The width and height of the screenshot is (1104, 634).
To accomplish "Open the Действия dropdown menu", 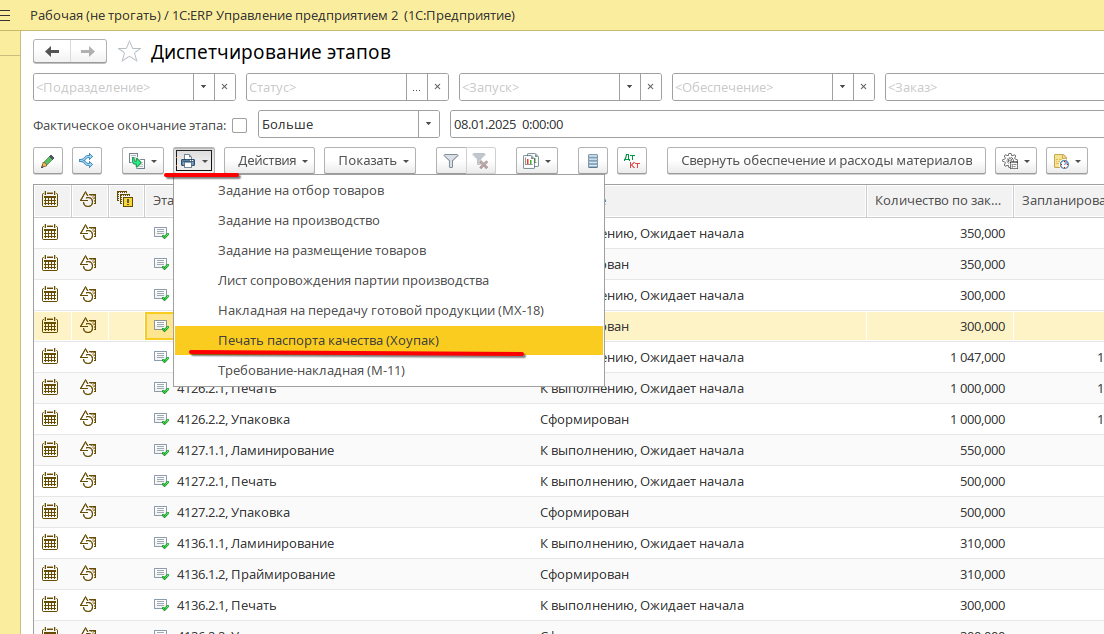I will point(269,160).
